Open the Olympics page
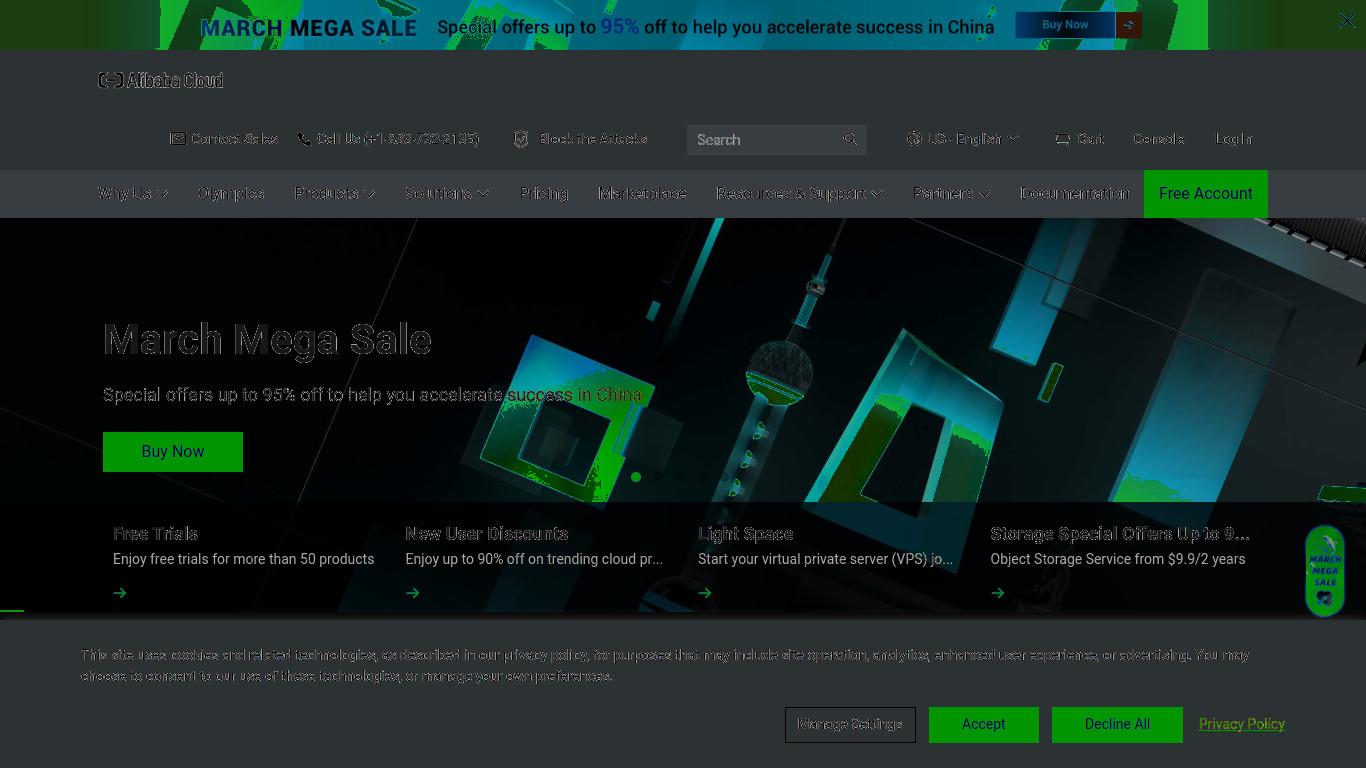Screen dimensions: 1366x768 231,193
